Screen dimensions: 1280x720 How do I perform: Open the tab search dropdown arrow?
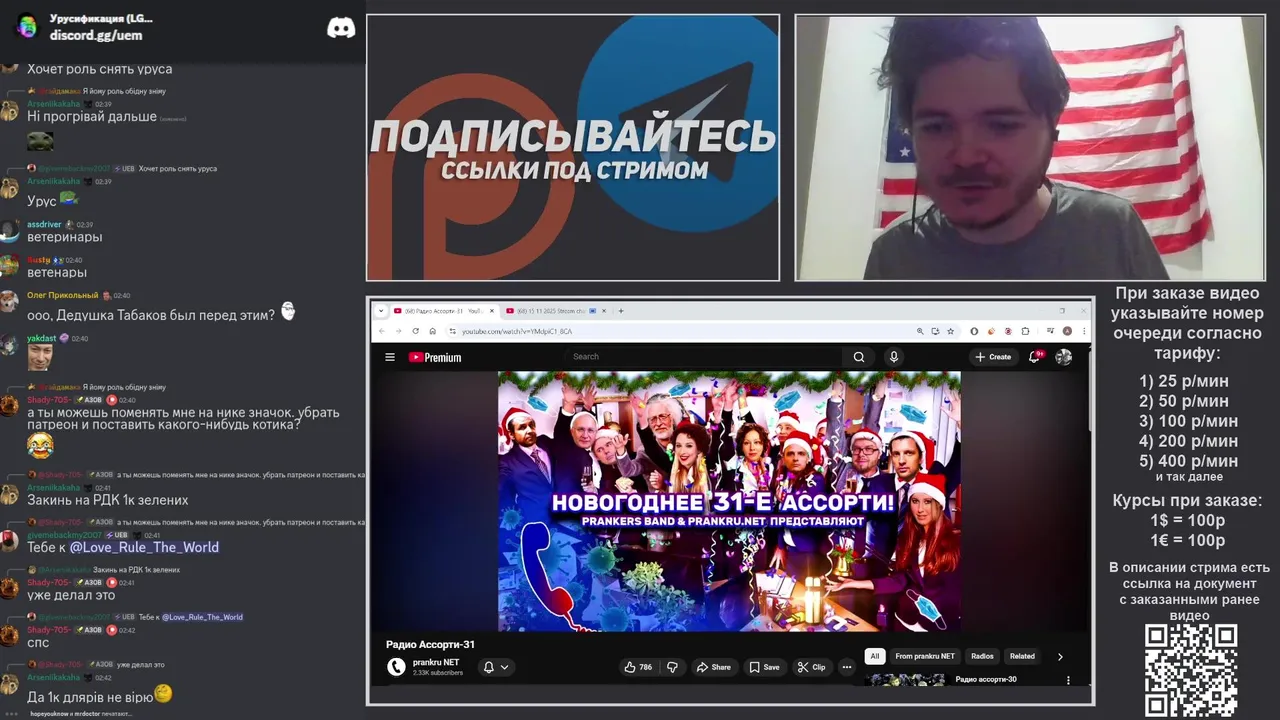(381, 311)
